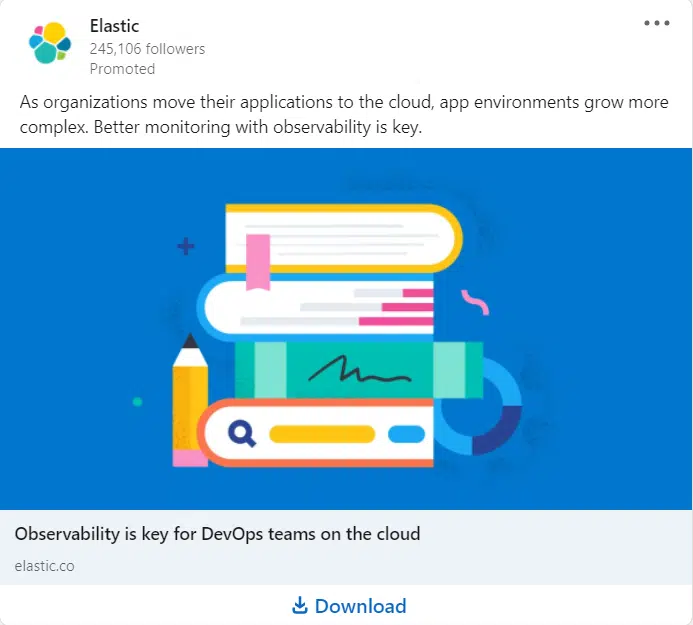Click the blue donut chart graphic
This screenshot has height=625, width=693.
pyautogui.click(x=481, y=406)
